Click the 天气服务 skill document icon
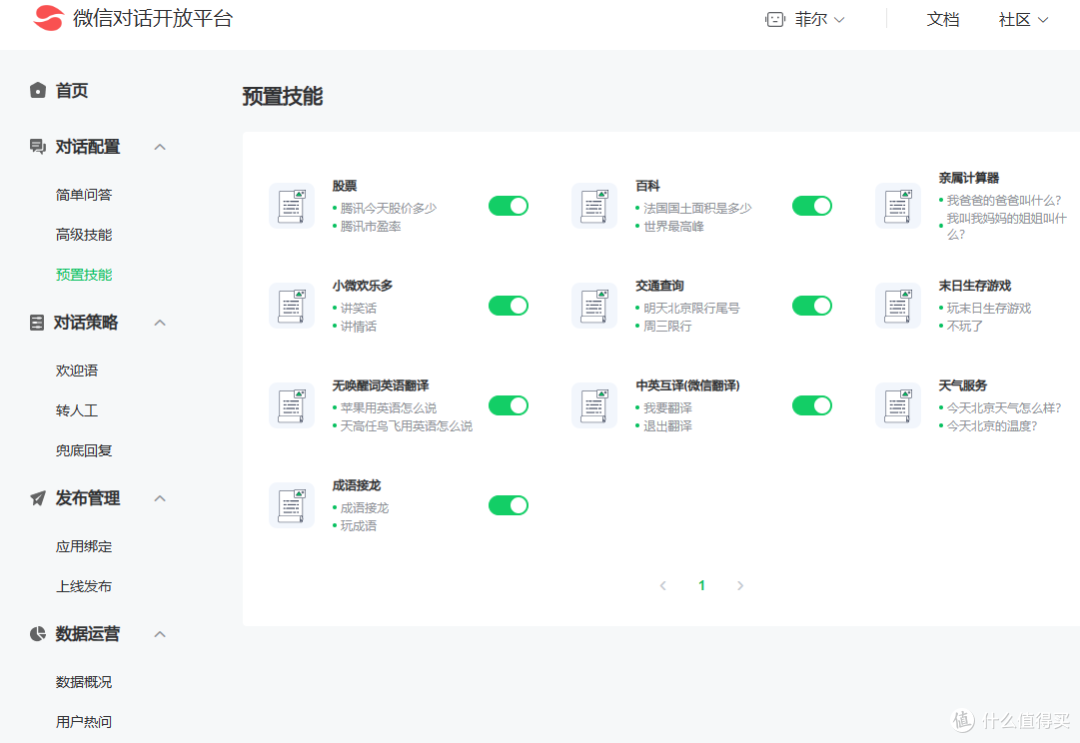Image resolution: width=1080 pixels, height=743 pixels. [x=897, y=405]
